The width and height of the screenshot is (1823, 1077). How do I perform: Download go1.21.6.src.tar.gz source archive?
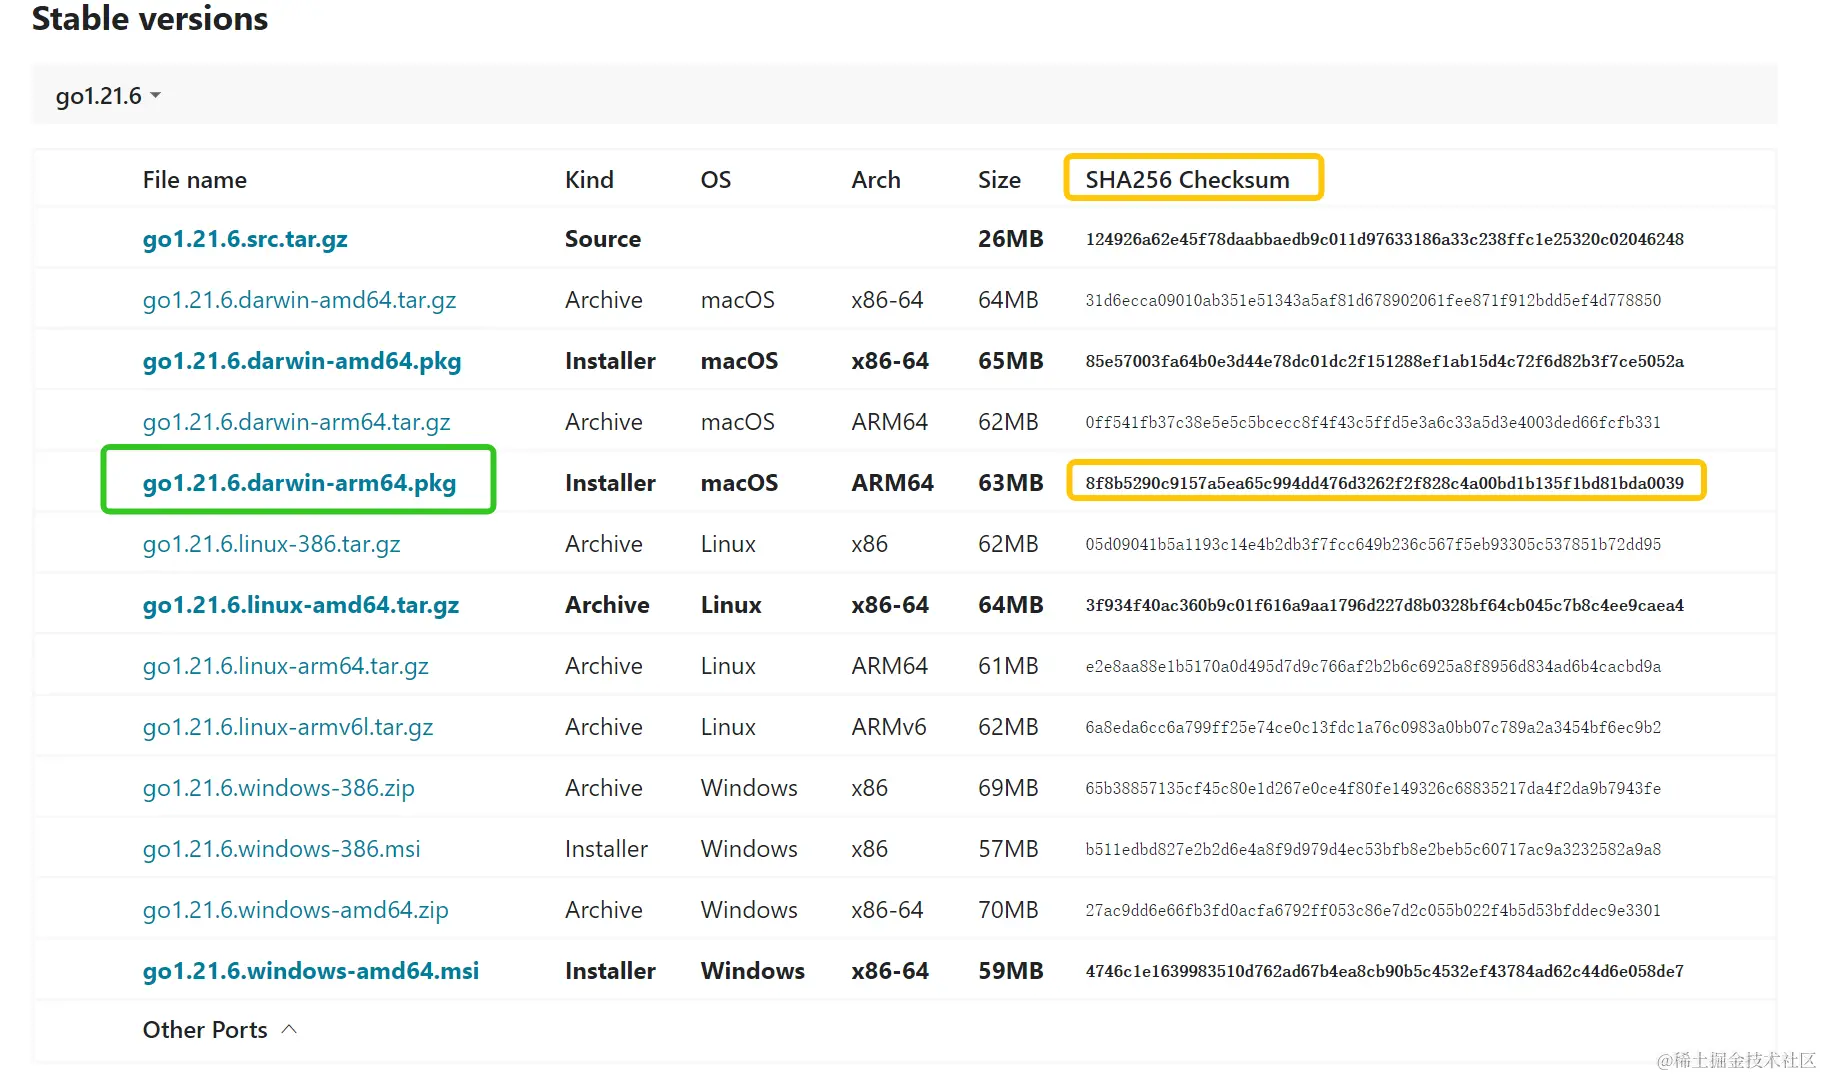245,239
